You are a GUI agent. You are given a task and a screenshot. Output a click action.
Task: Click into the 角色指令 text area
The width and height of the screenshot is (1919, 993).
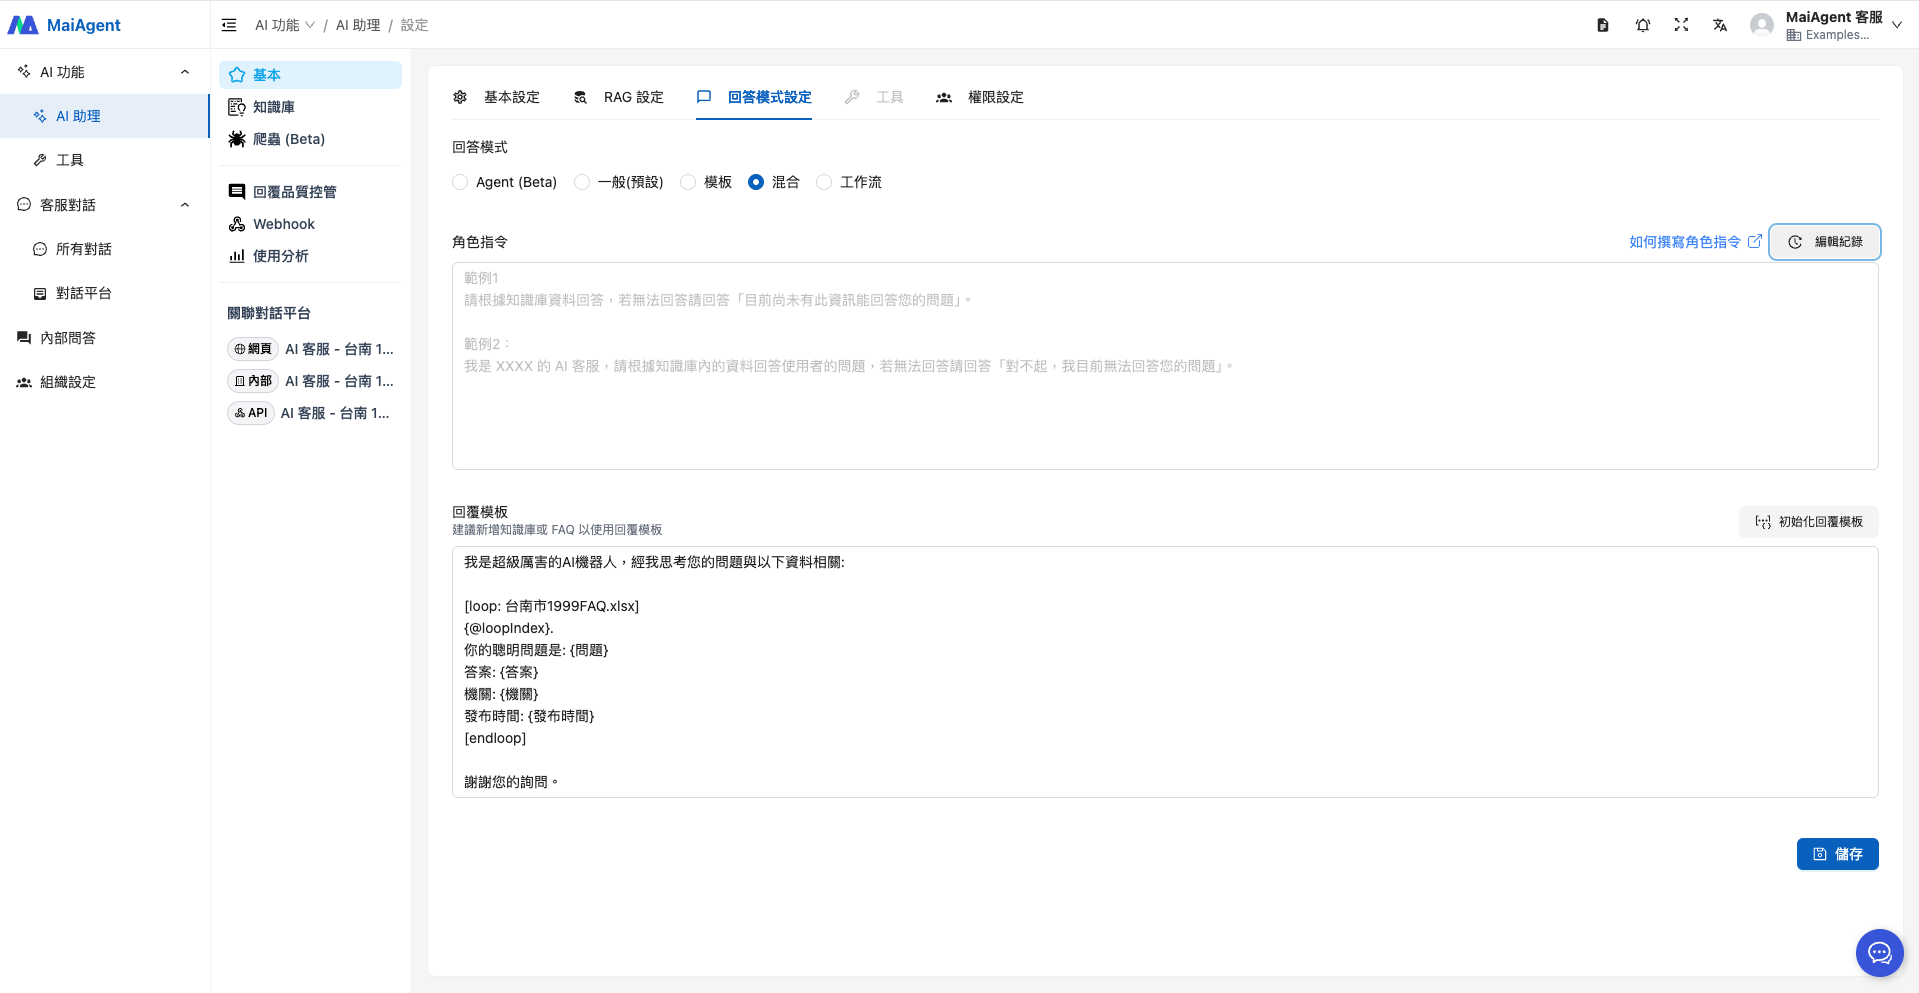coord(1164,400)
